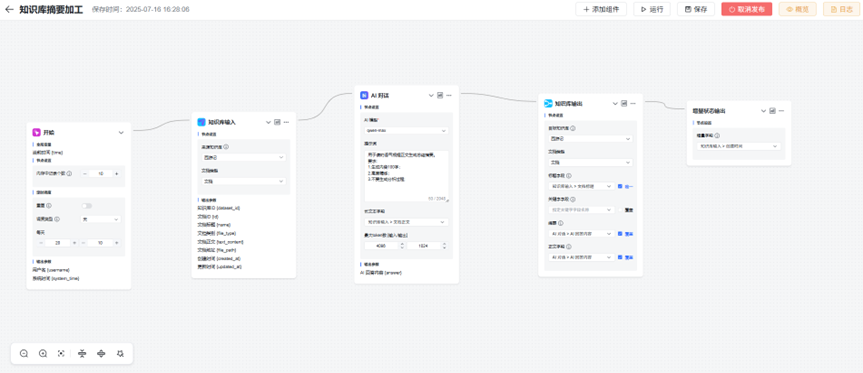Screen dimensions: 863x373
Task: Click the AI 对话 node's icon
Action: pyautogui.click(x=364, y=95)
